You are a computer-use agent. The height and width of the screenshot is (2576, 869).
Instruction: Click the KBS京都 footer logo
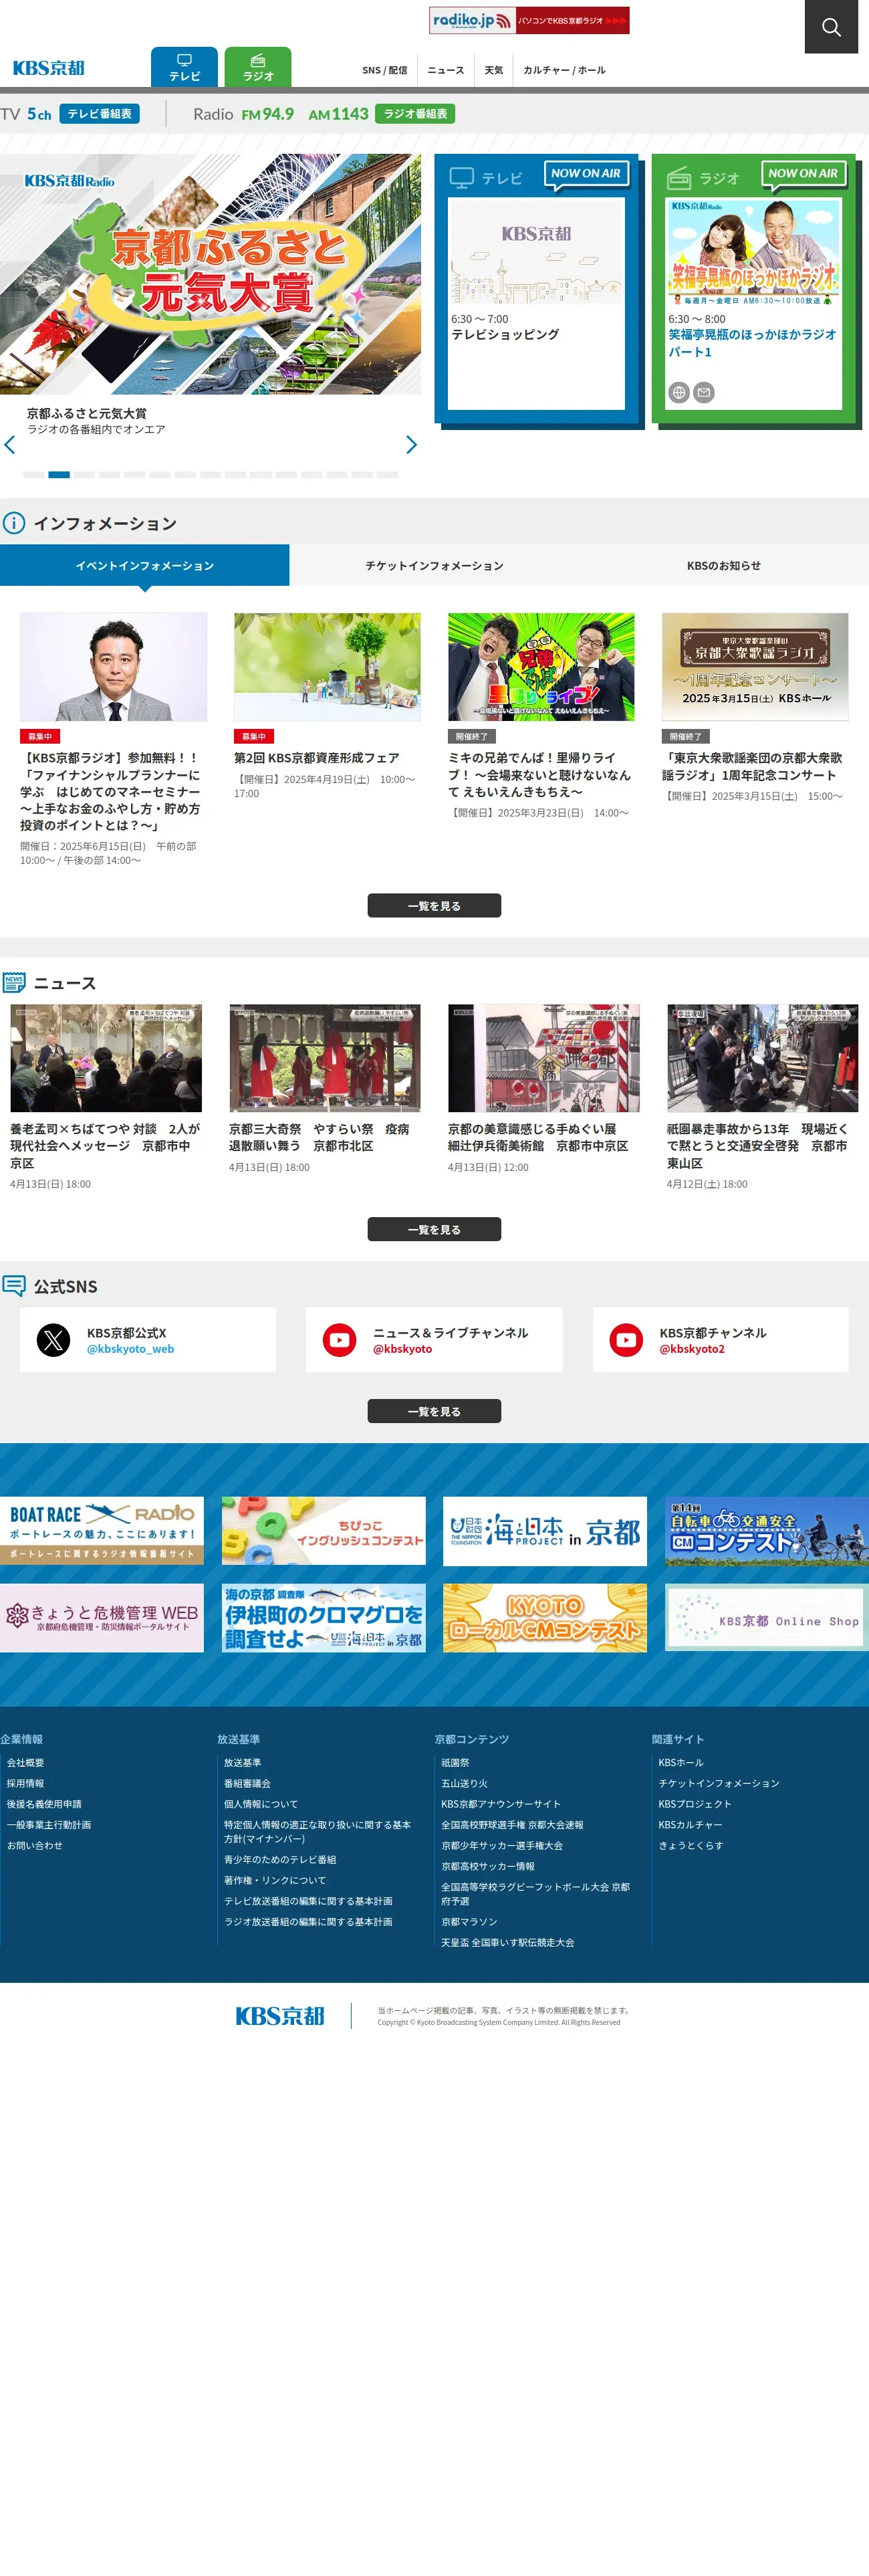tap(280, 2016)
